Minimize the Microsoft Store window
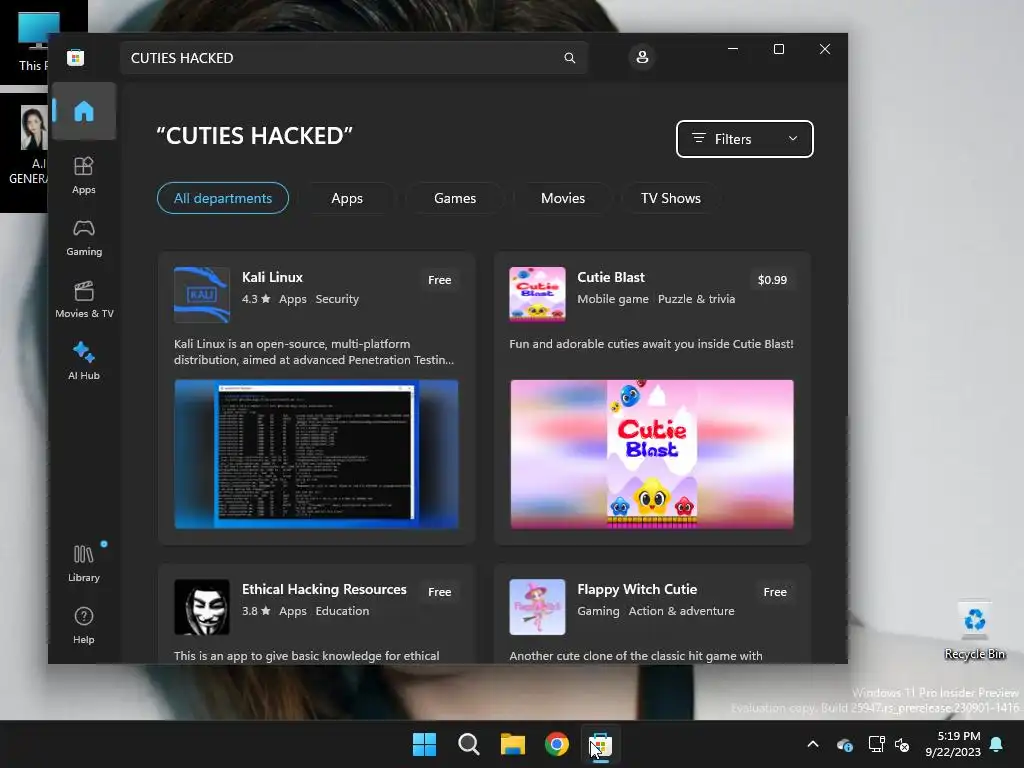 733,49
